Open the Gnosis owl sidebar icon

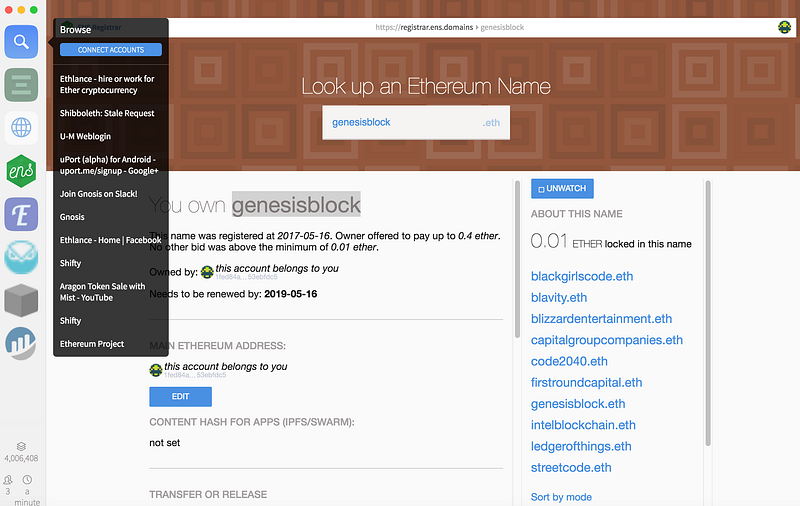click(21, 257)
